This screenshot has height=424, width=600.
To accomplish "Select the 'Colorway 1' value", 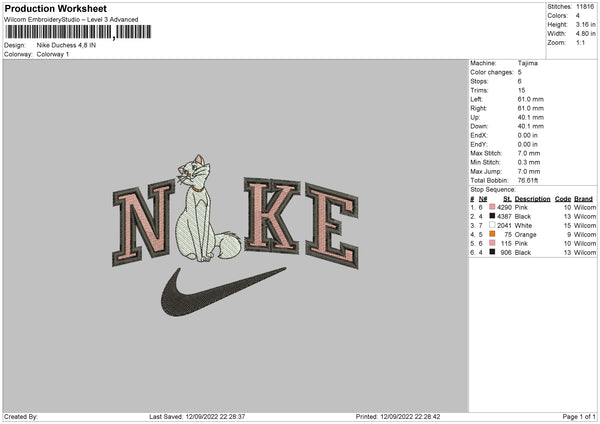I will coord(53,54).
